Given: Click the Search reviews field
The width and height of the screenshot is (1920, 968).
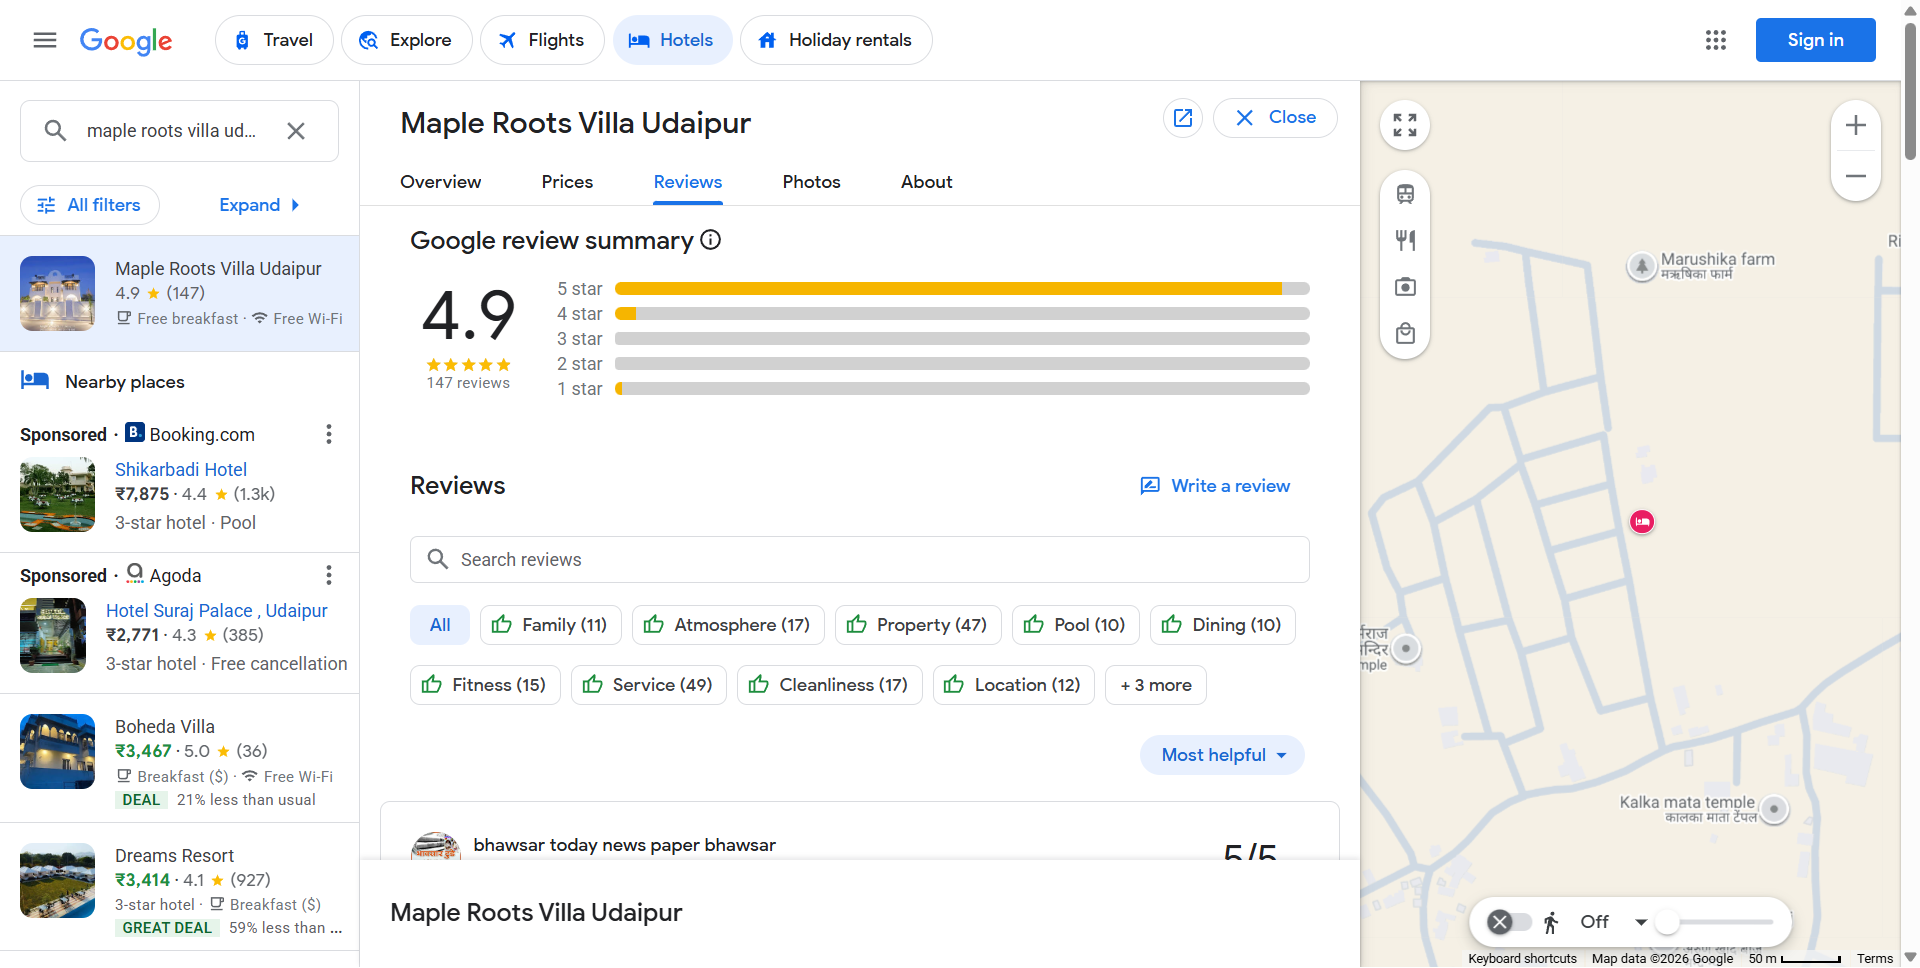Looking at the screenshot, I should click(x=860, y=560).
